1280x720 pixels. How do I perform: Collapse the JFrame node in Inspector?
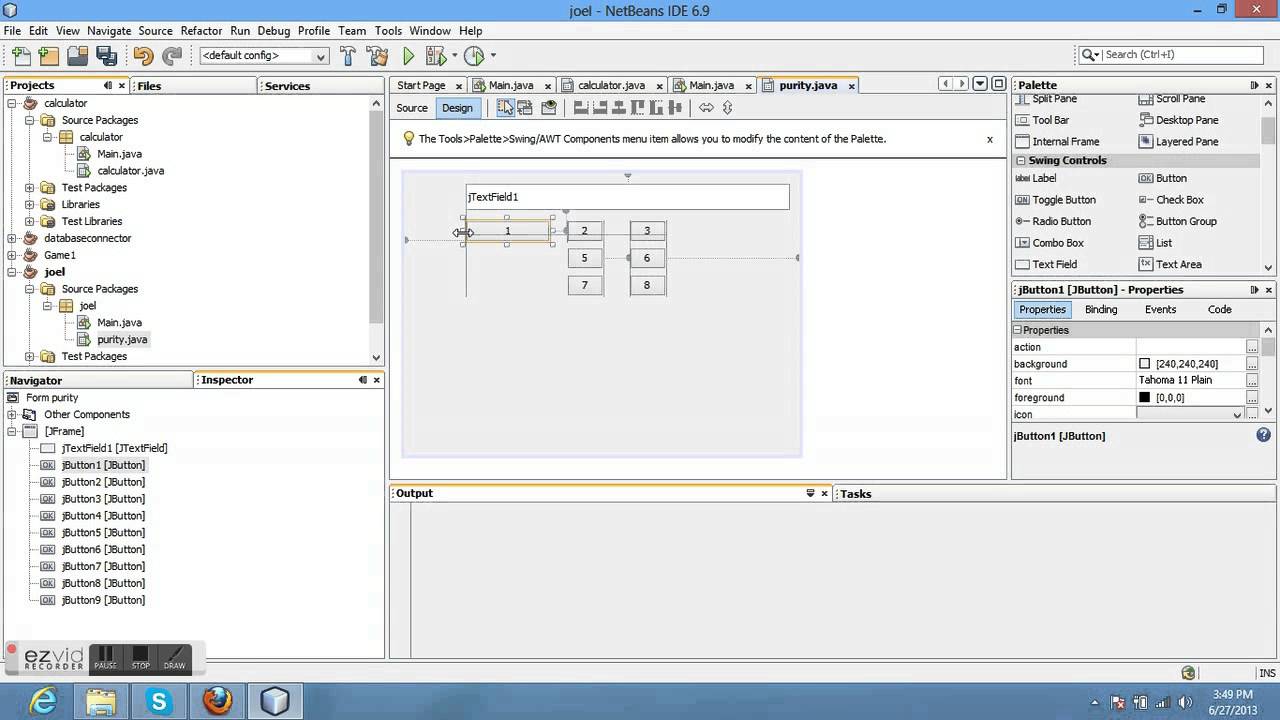(x=12, y=431)
